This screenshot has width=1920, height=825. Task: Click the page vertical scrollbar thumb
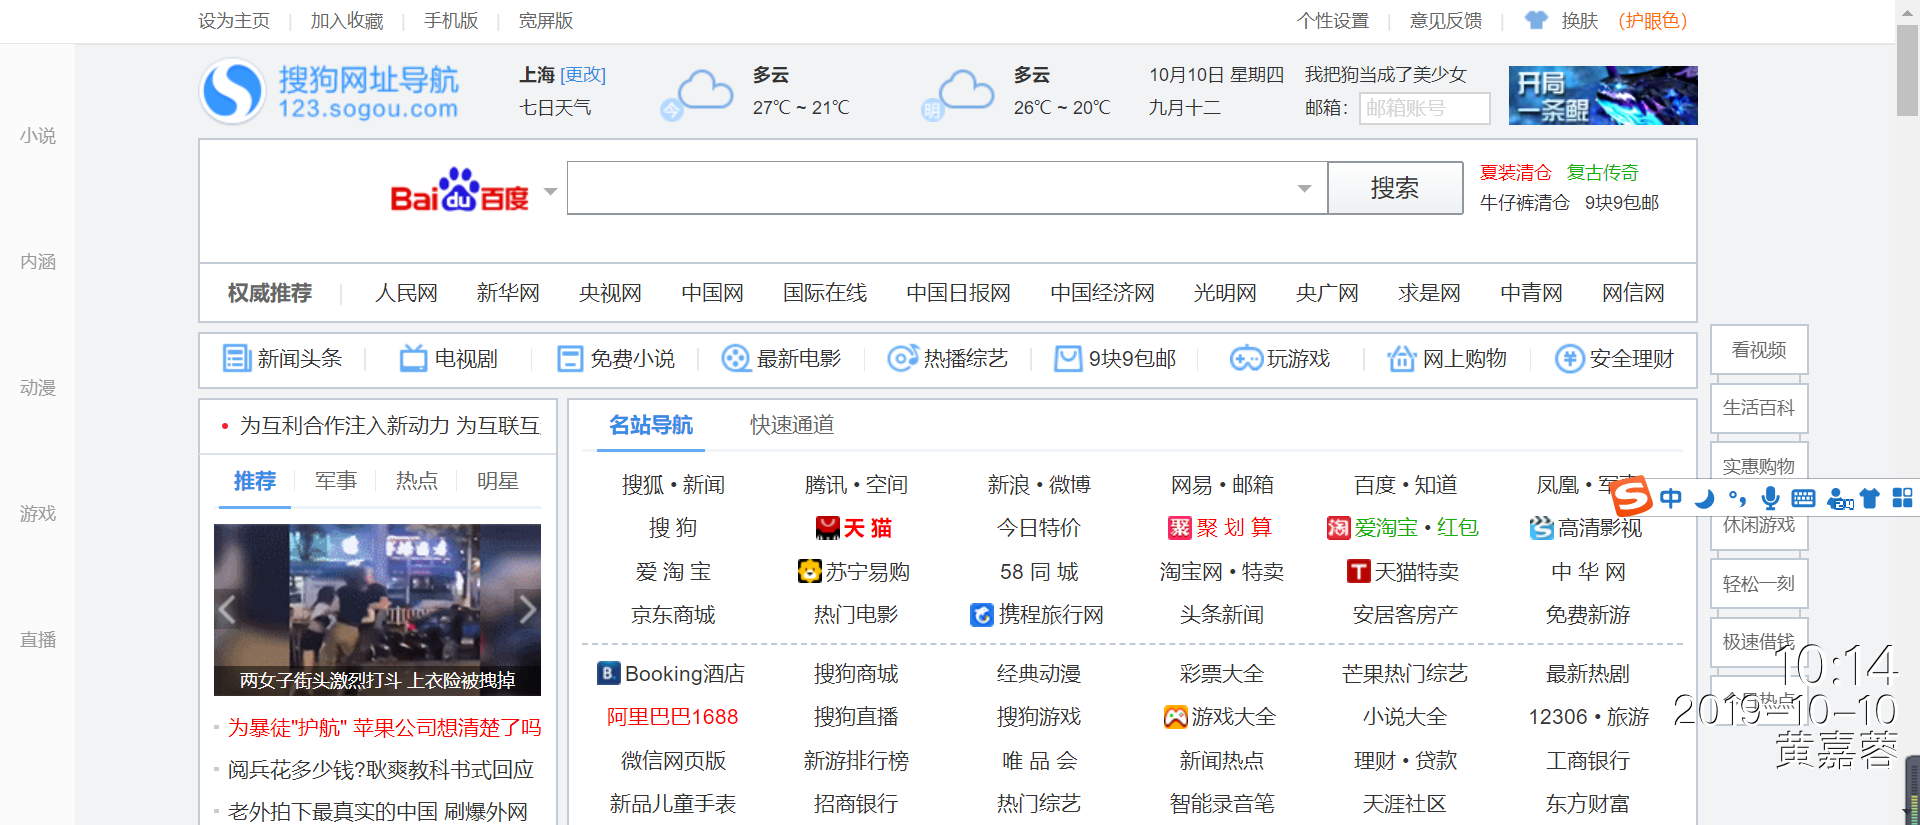point(1907,70)
